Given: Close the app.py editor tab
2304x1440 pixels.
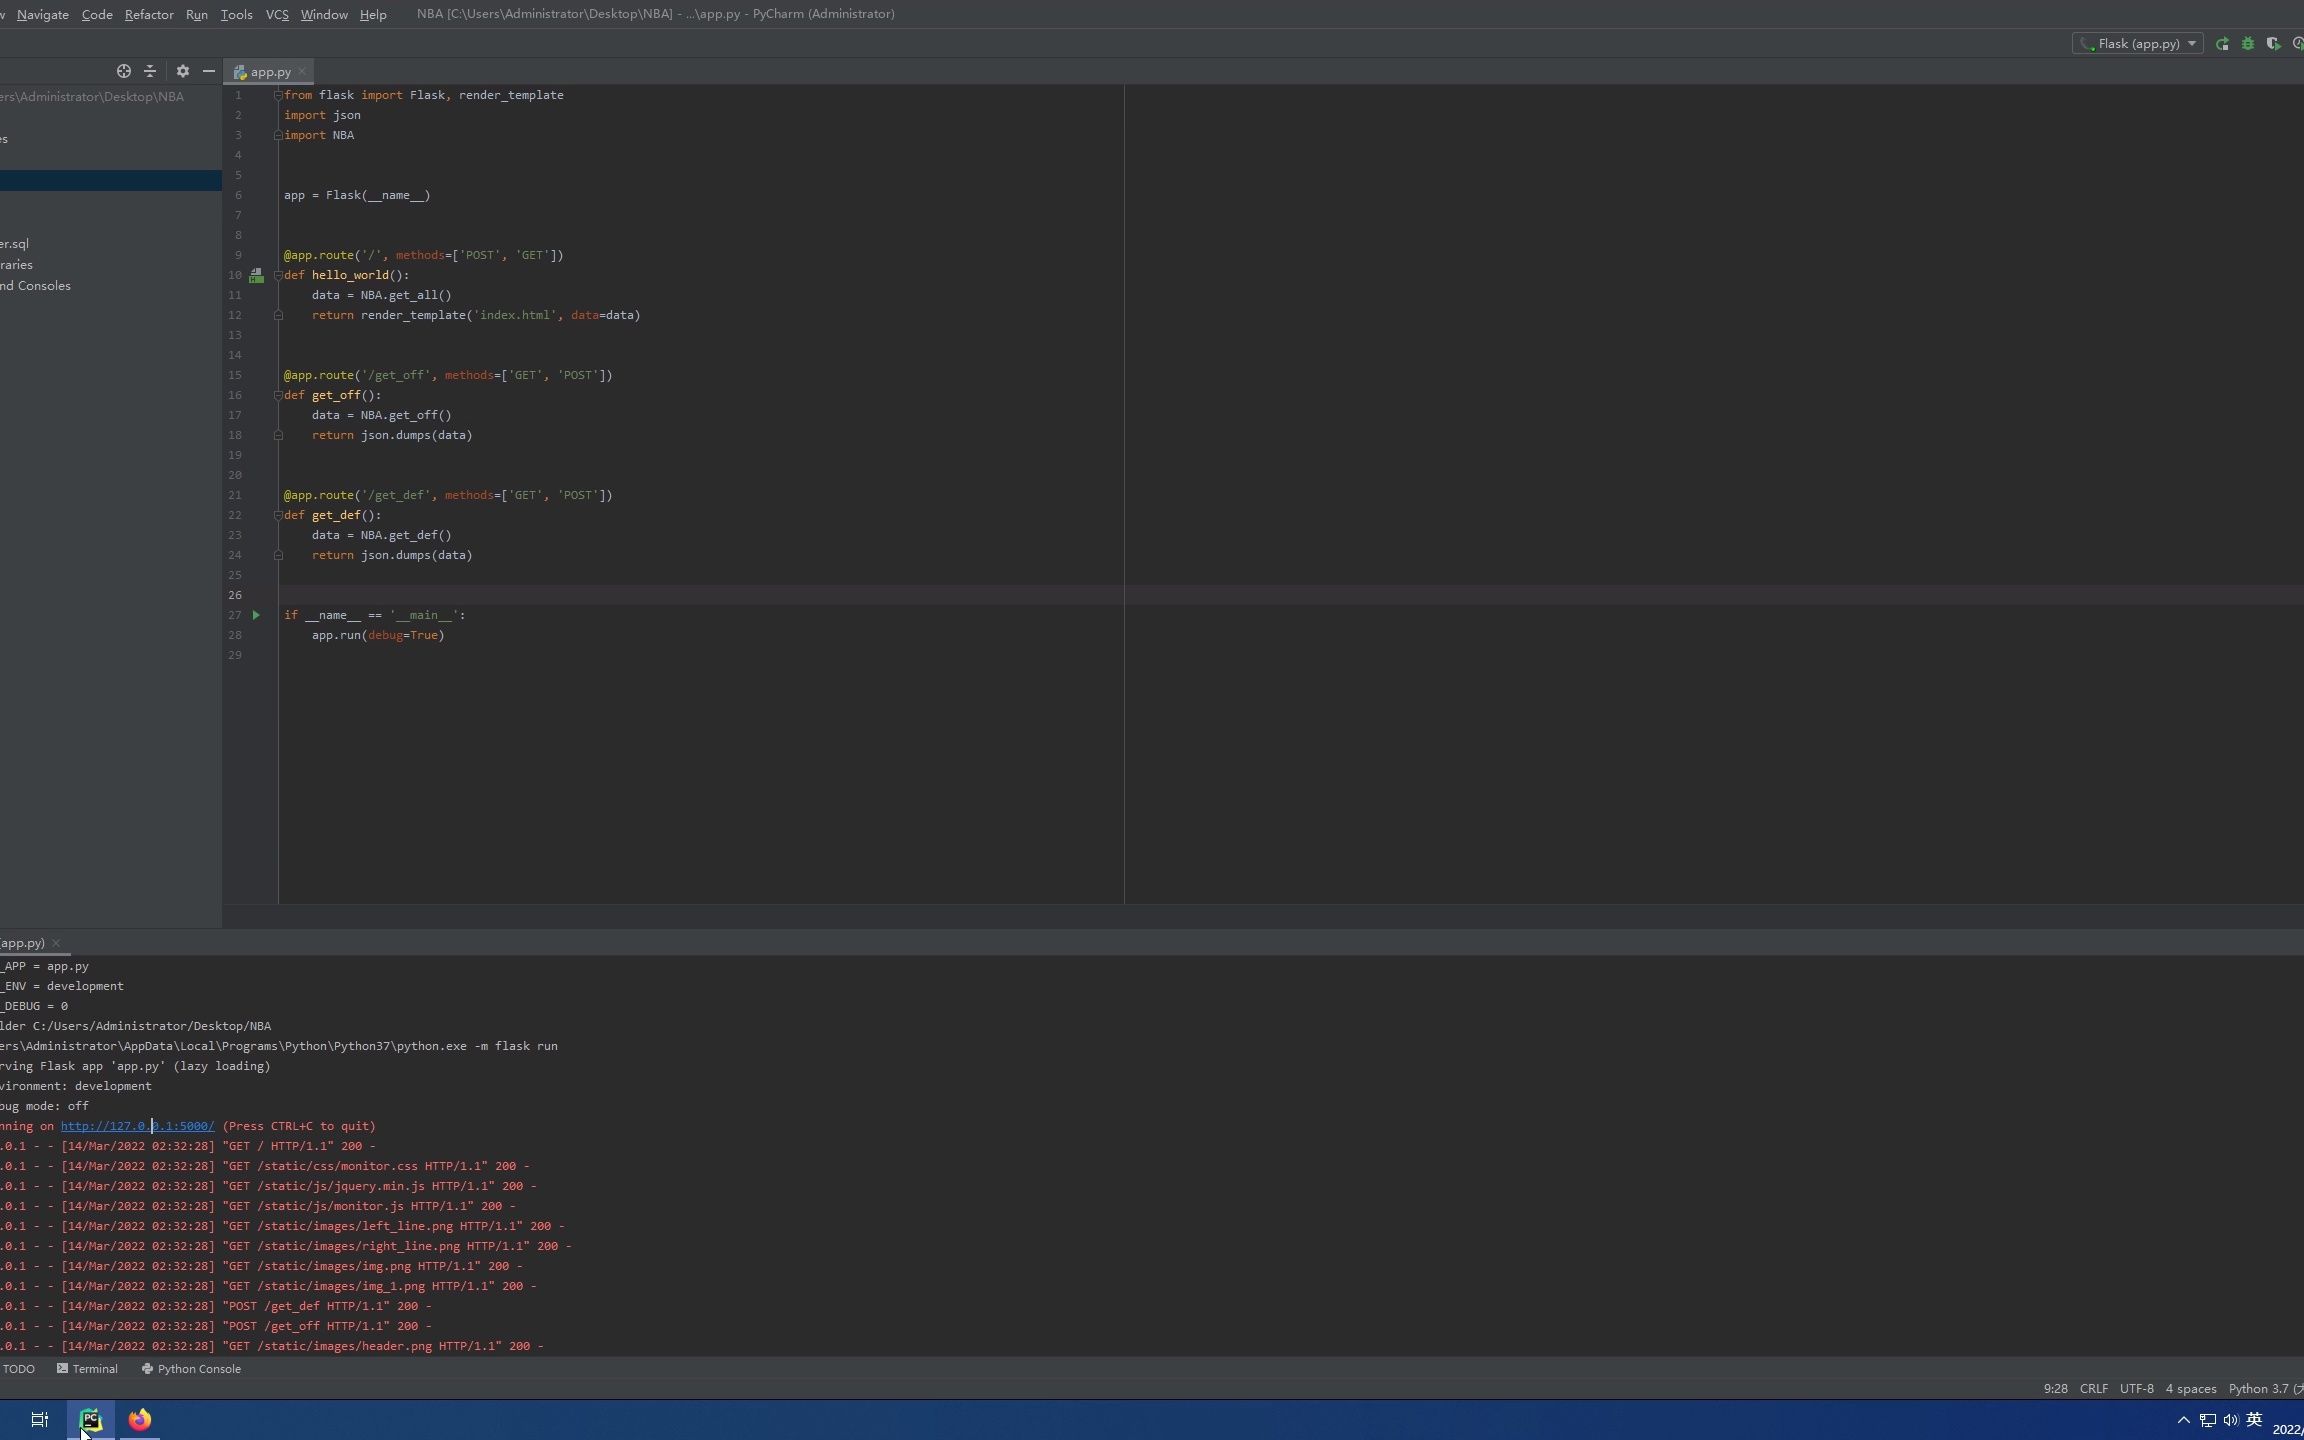Looking at the screenshot, I should (x=302, y=71).
